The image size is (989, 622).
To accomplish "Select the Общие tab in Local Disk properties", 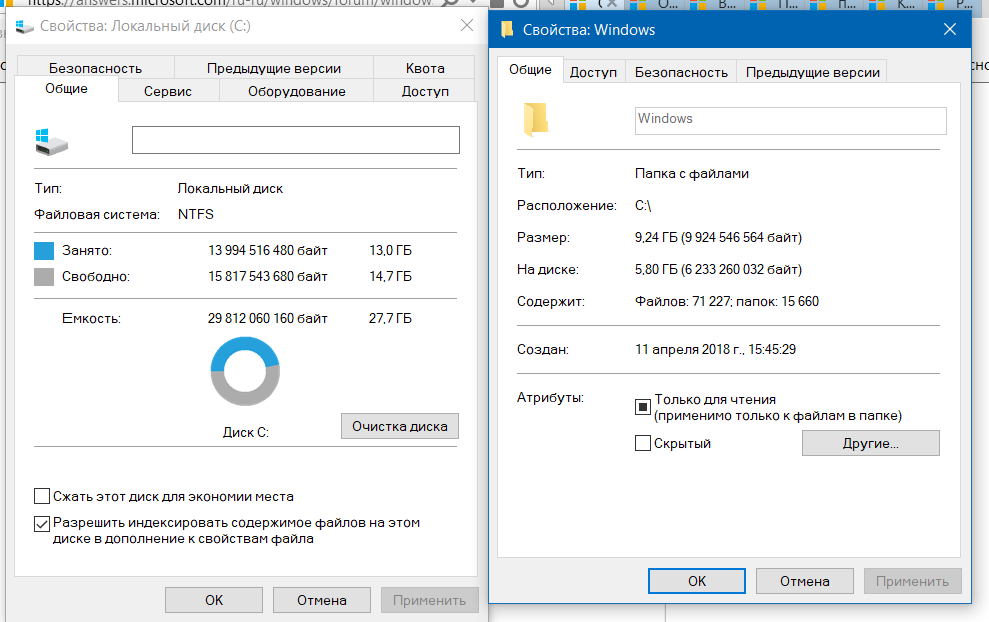I will point(66,89).
